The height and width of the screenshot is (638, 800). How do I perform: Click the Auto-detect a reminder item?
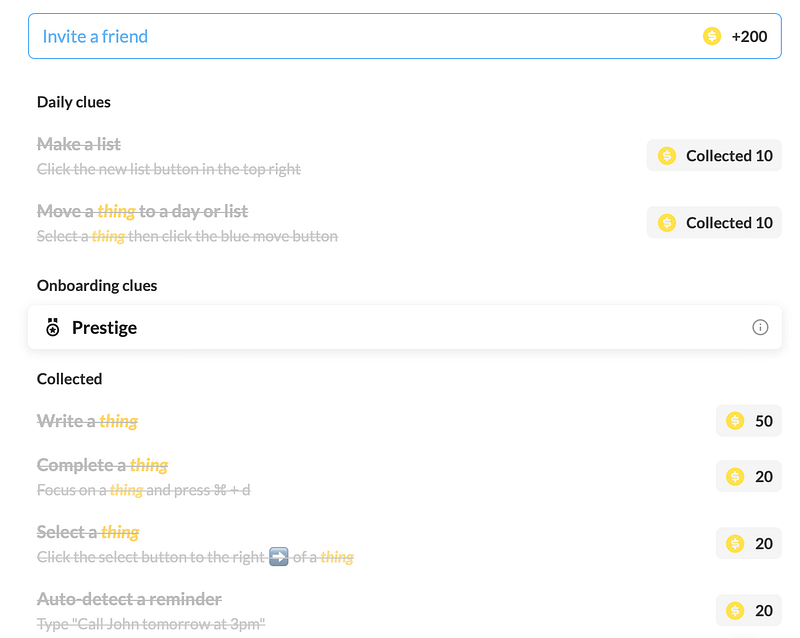tap(129, 599)
